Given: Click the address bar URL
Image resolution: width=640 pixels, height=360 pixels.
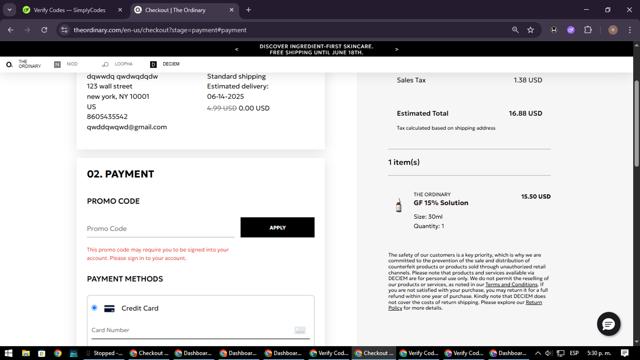Looking at the screenshot, I should click(160, 30).
